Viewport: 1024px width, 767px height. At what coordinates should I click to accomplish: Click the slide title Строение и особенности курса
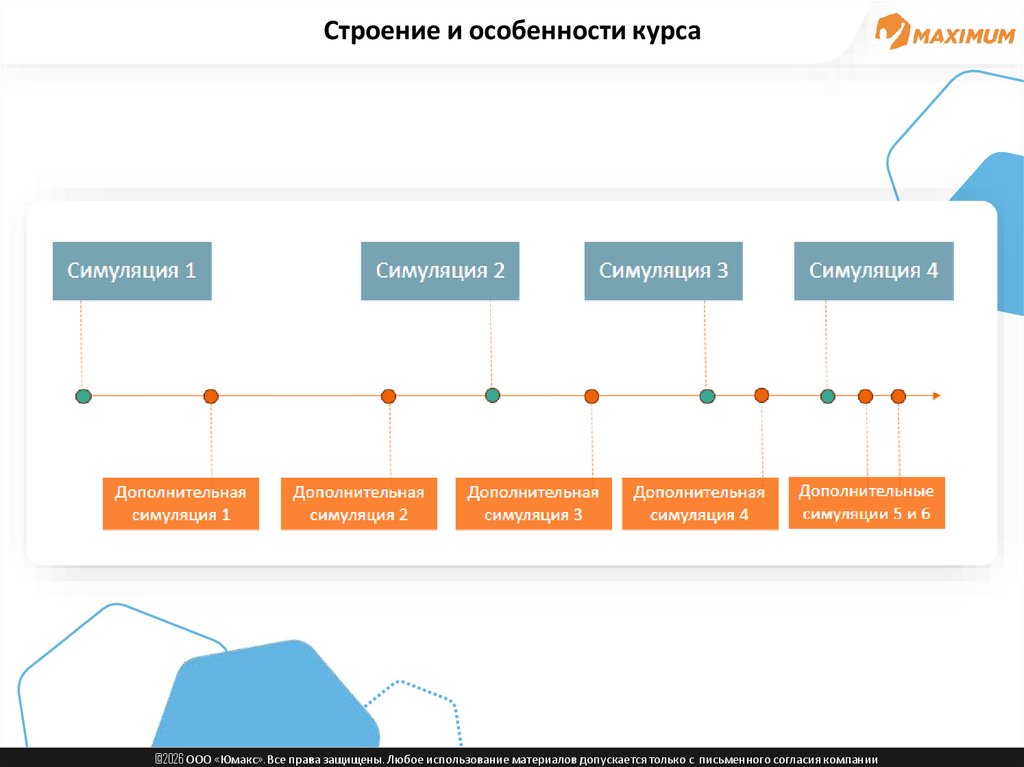point(512,31)
